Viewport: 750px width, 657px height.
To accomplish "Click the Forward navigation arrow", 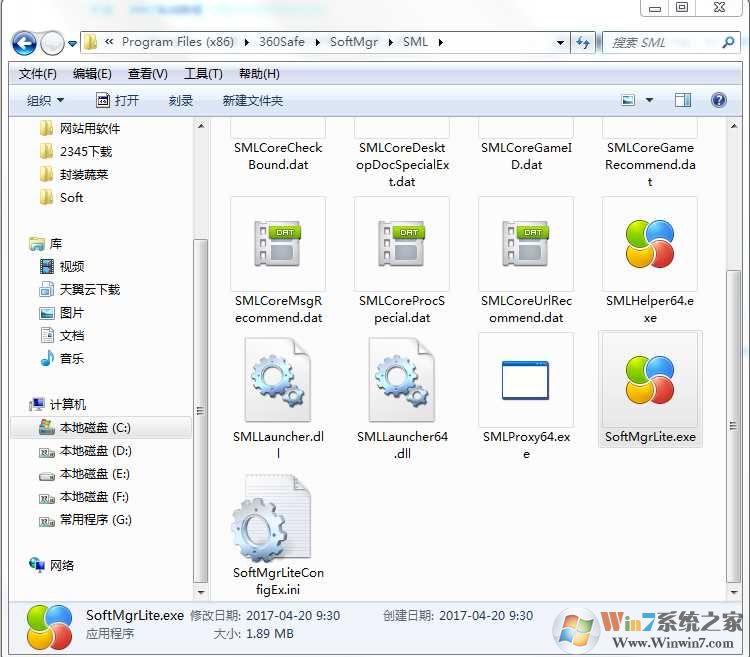I will (52, 44).
